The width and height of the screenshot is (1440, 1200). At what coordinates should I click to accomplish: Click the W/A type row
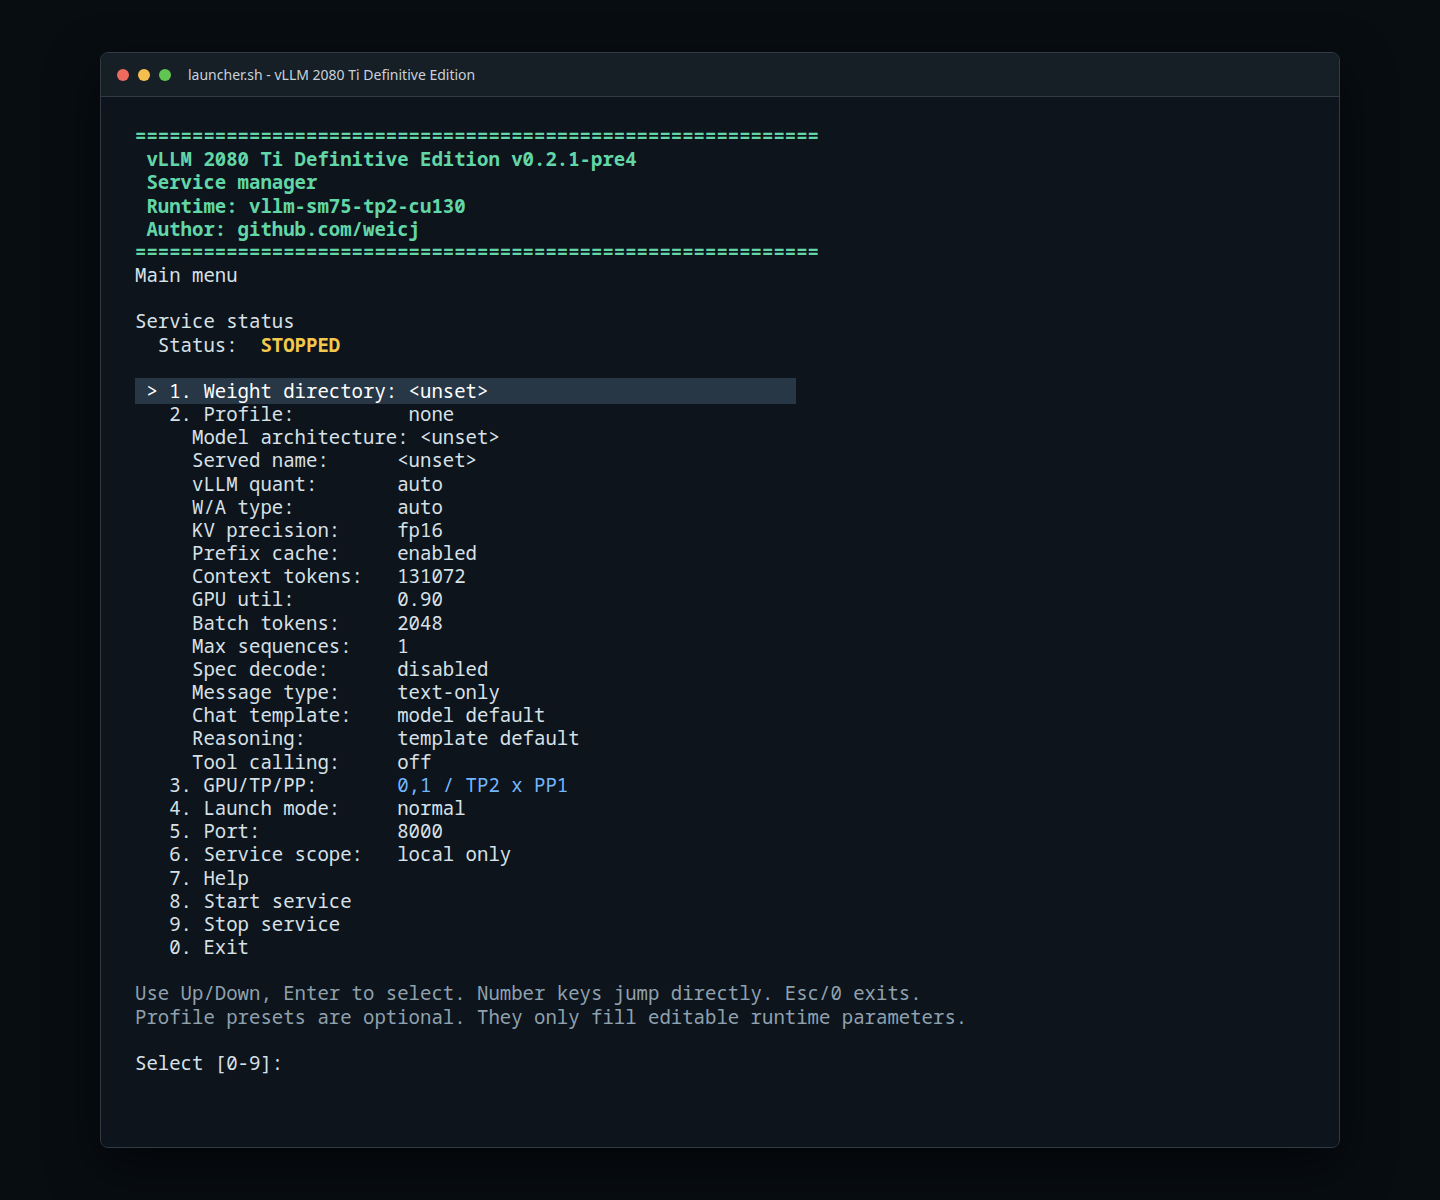[317, 508]
